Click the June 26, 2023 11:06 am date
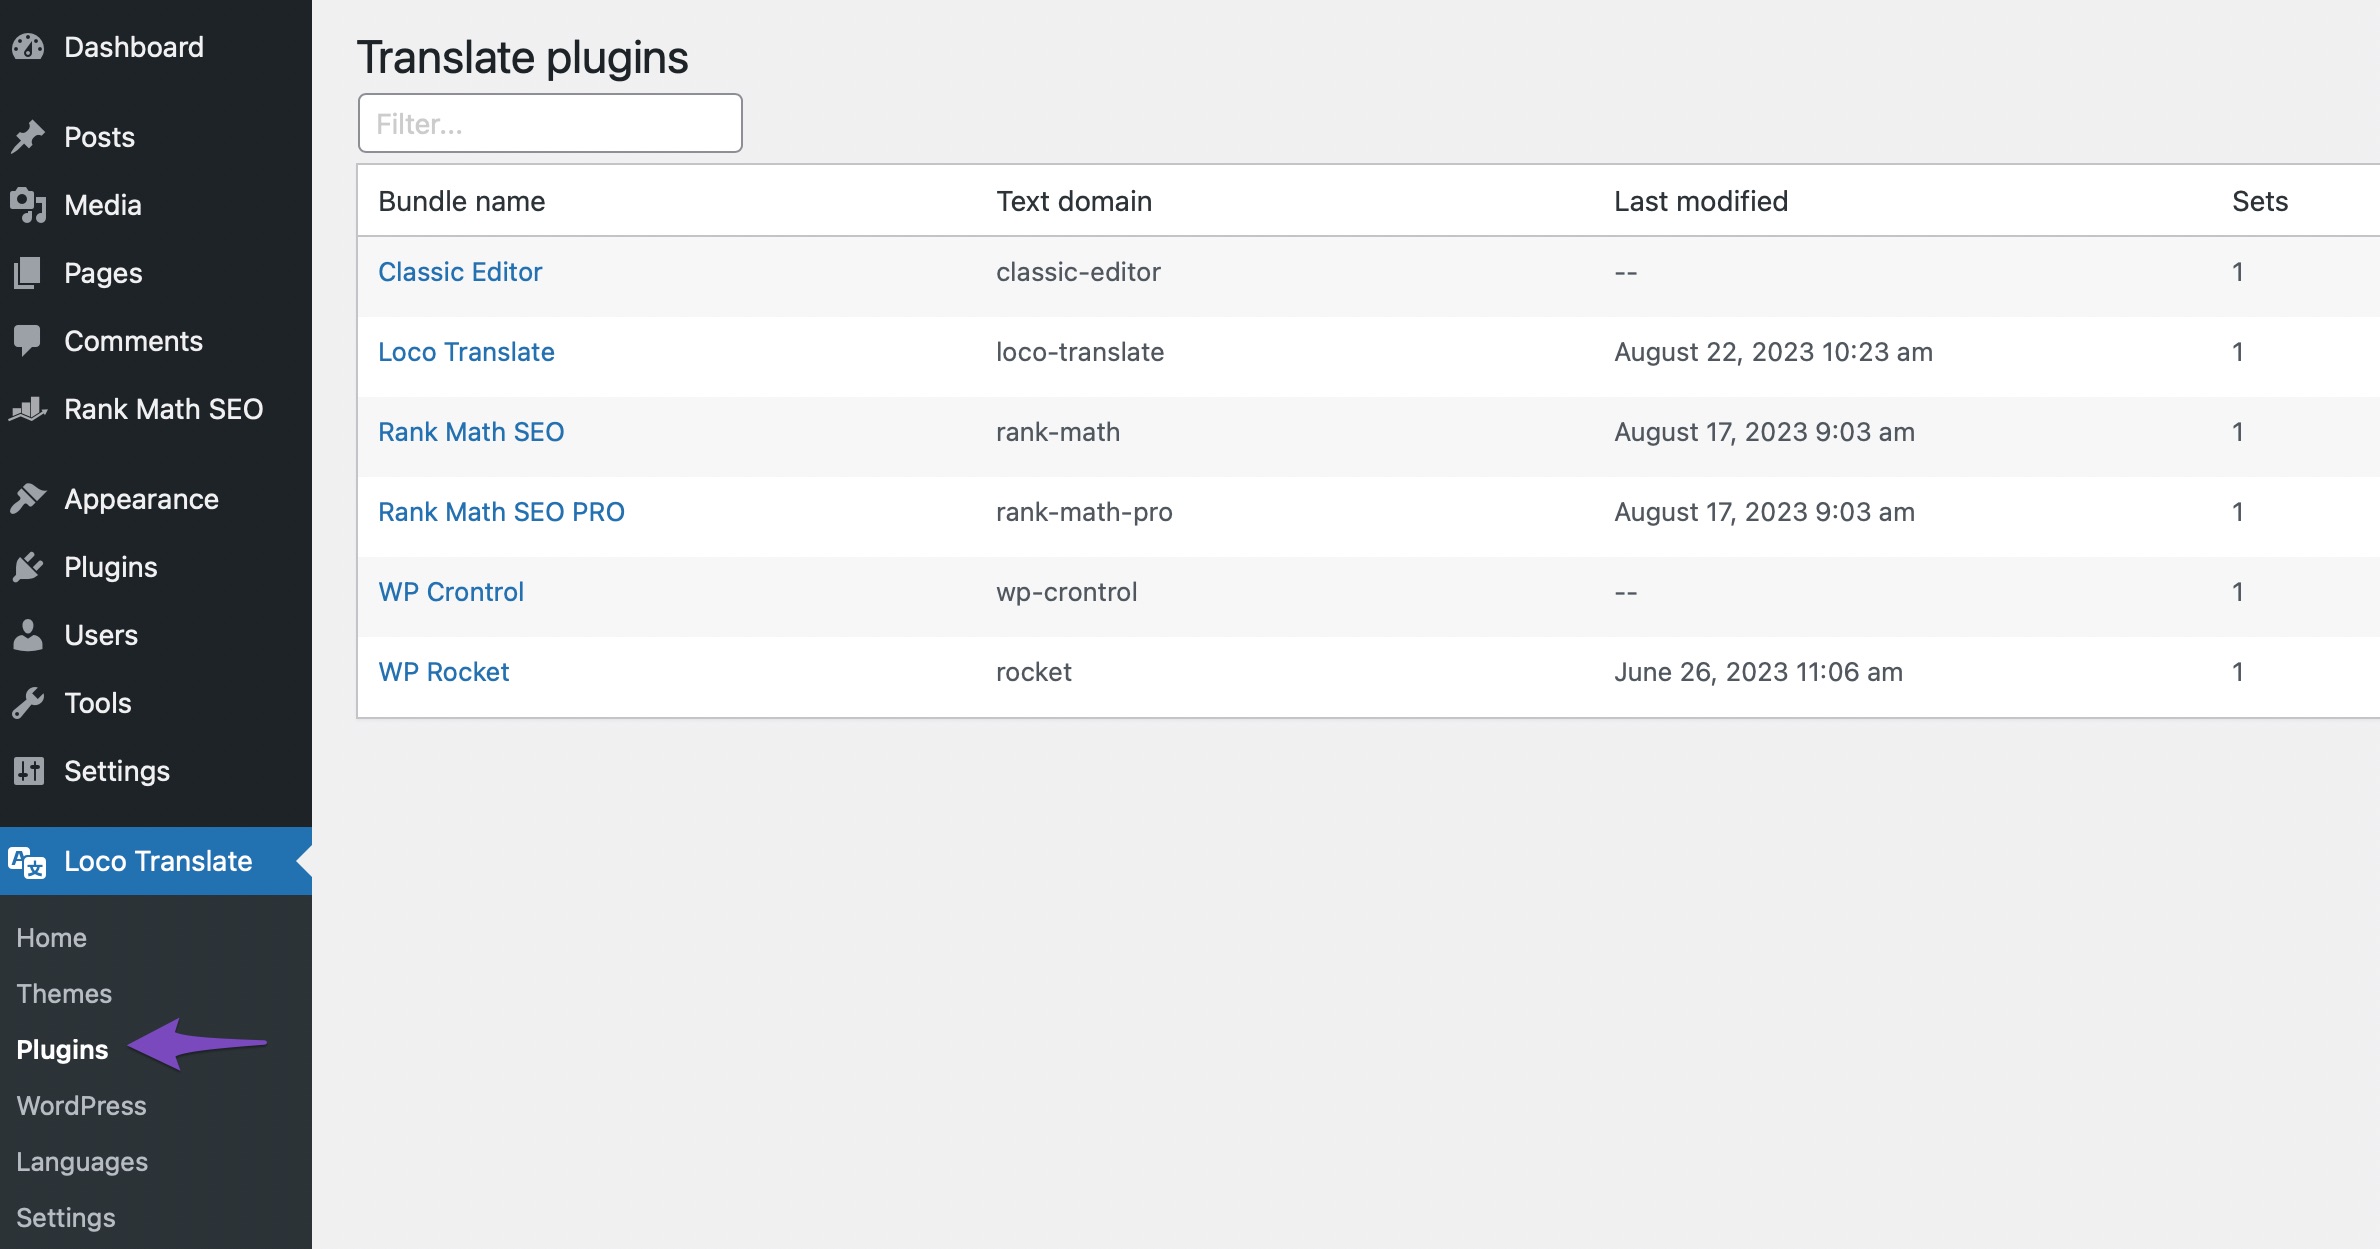The height and width of the screenshot is (1249, 2380). (x=1758, y=672)
